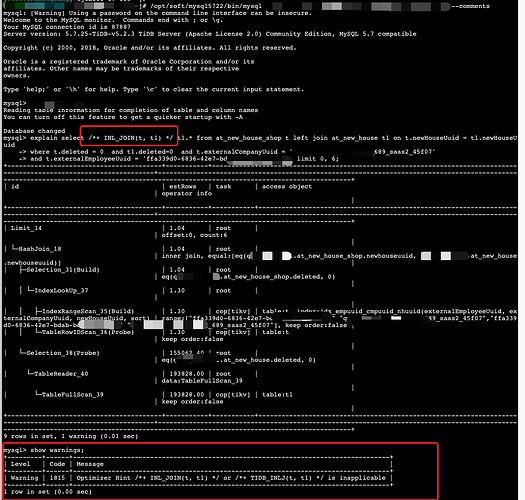
Task: Click the operator info column header
Action: (x=187, y=194)
